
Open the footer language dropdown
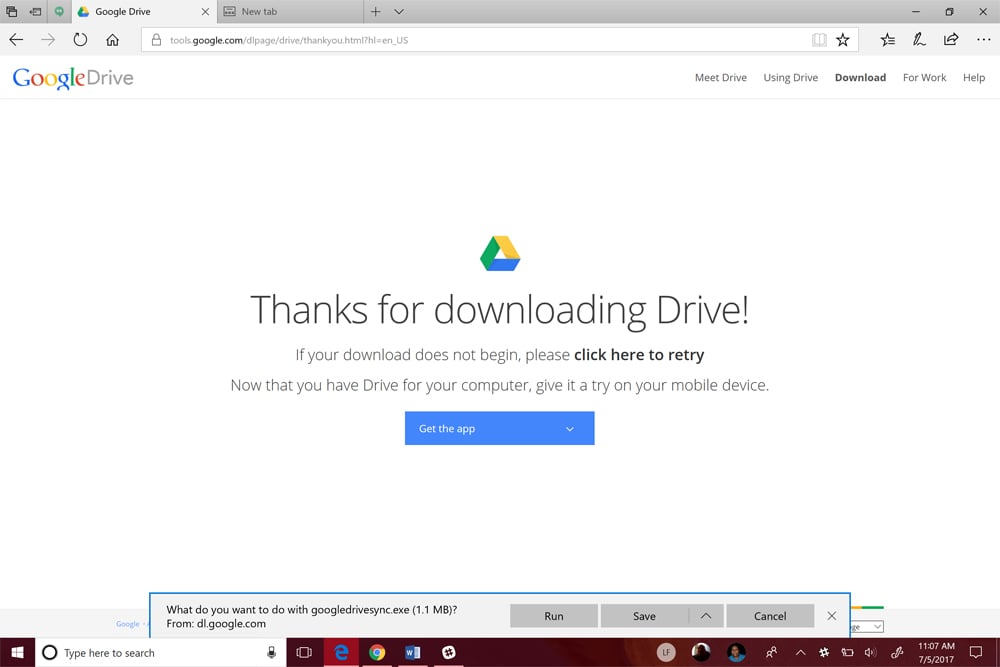pos(868,627)
